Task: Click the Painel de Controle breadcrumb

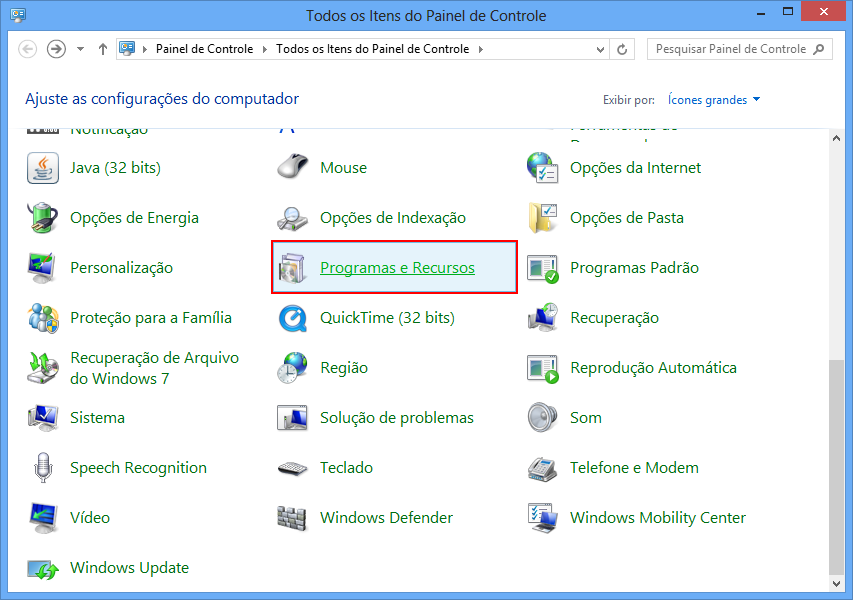Action: point(205,49)
